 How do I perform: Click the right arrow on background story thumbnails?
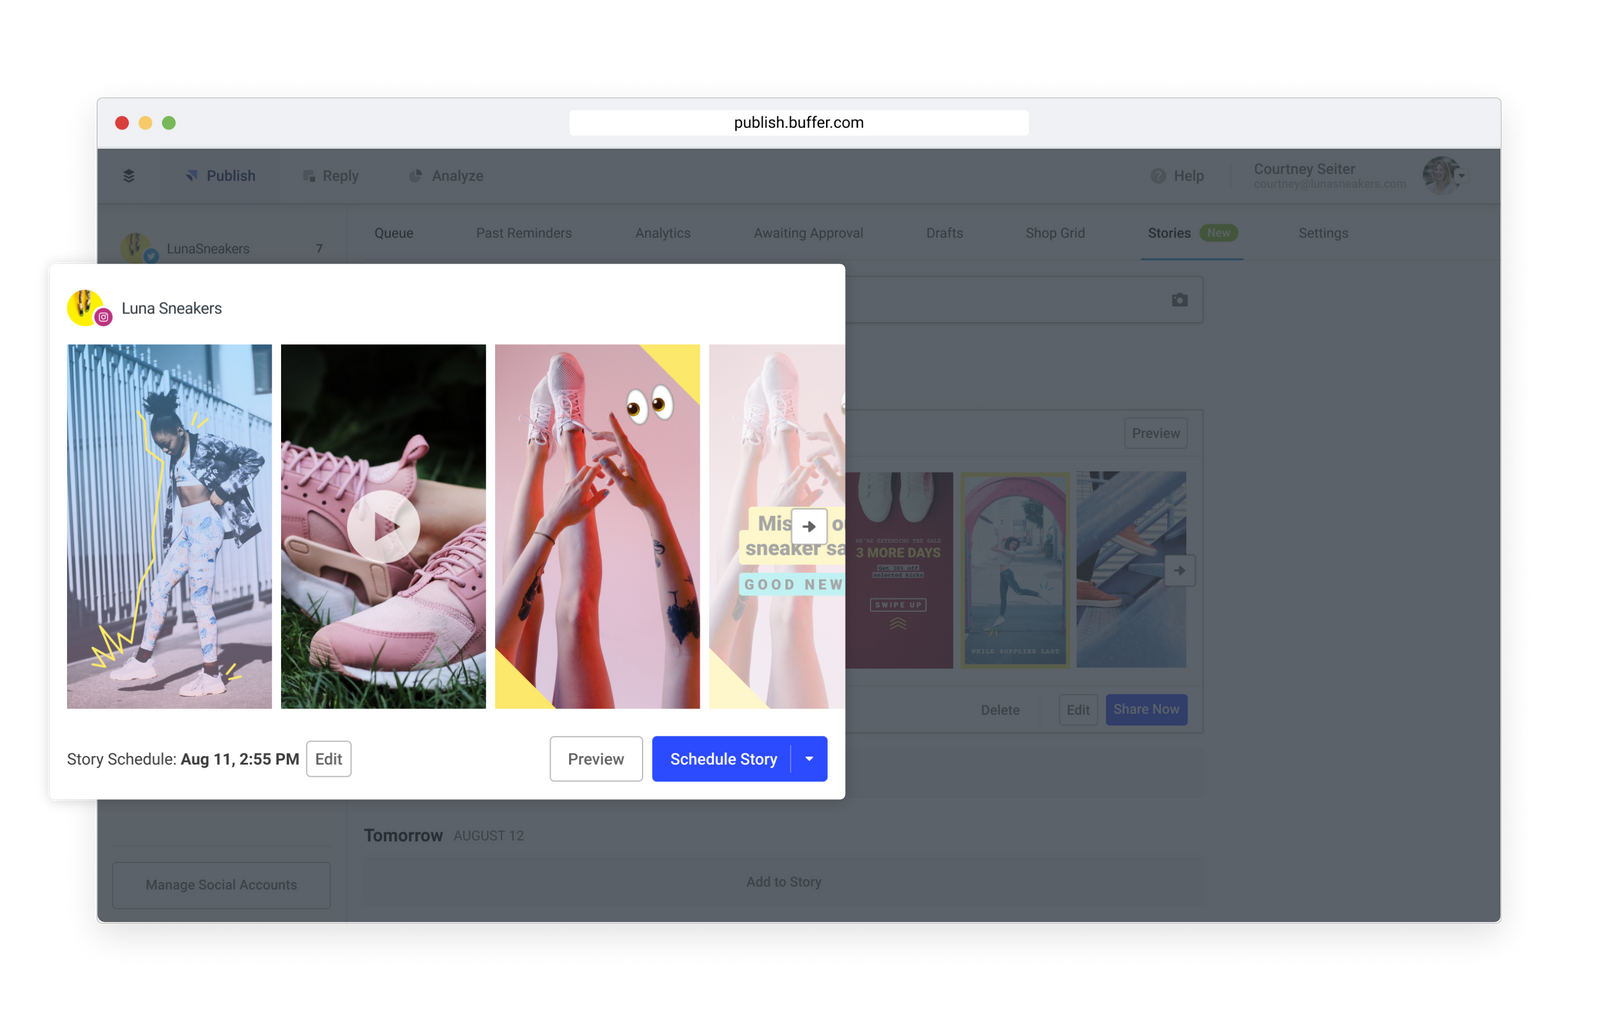[1180, 571]
